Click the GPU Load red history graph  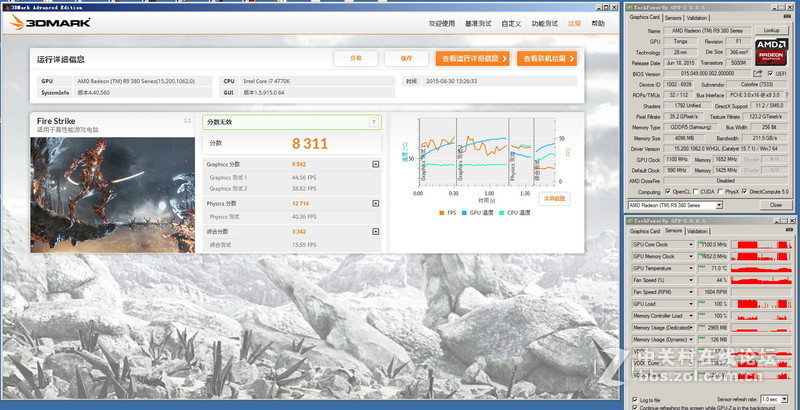(x=761, y=304)
